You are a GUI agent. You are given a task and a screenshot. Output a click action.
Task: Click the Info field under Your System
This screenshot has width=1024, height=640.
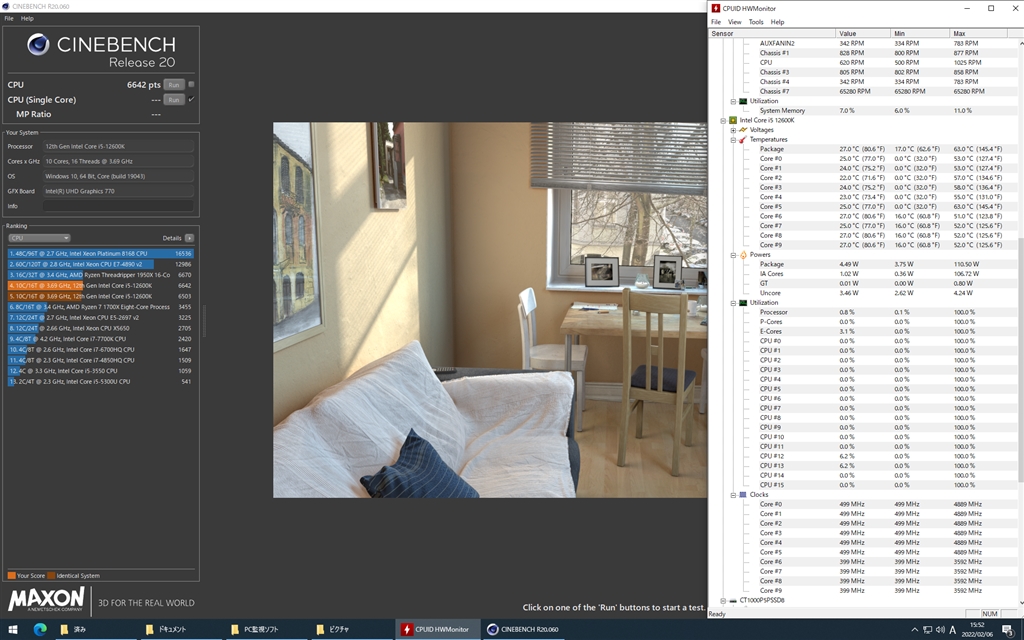point(118,206)
